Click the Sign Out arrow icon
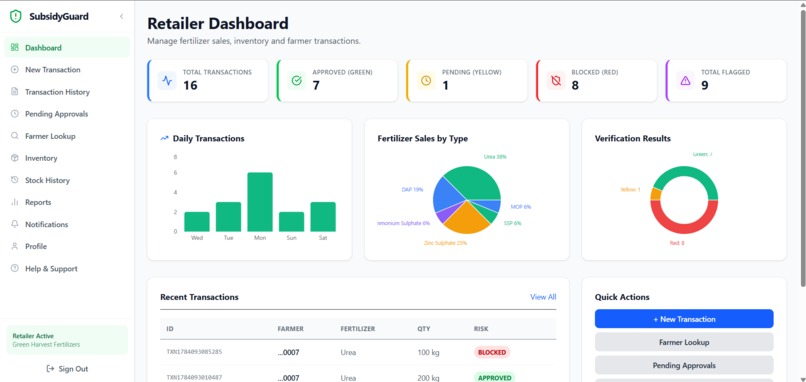Image resolution: width=806 pixels, height=382 pixels. 50,369
